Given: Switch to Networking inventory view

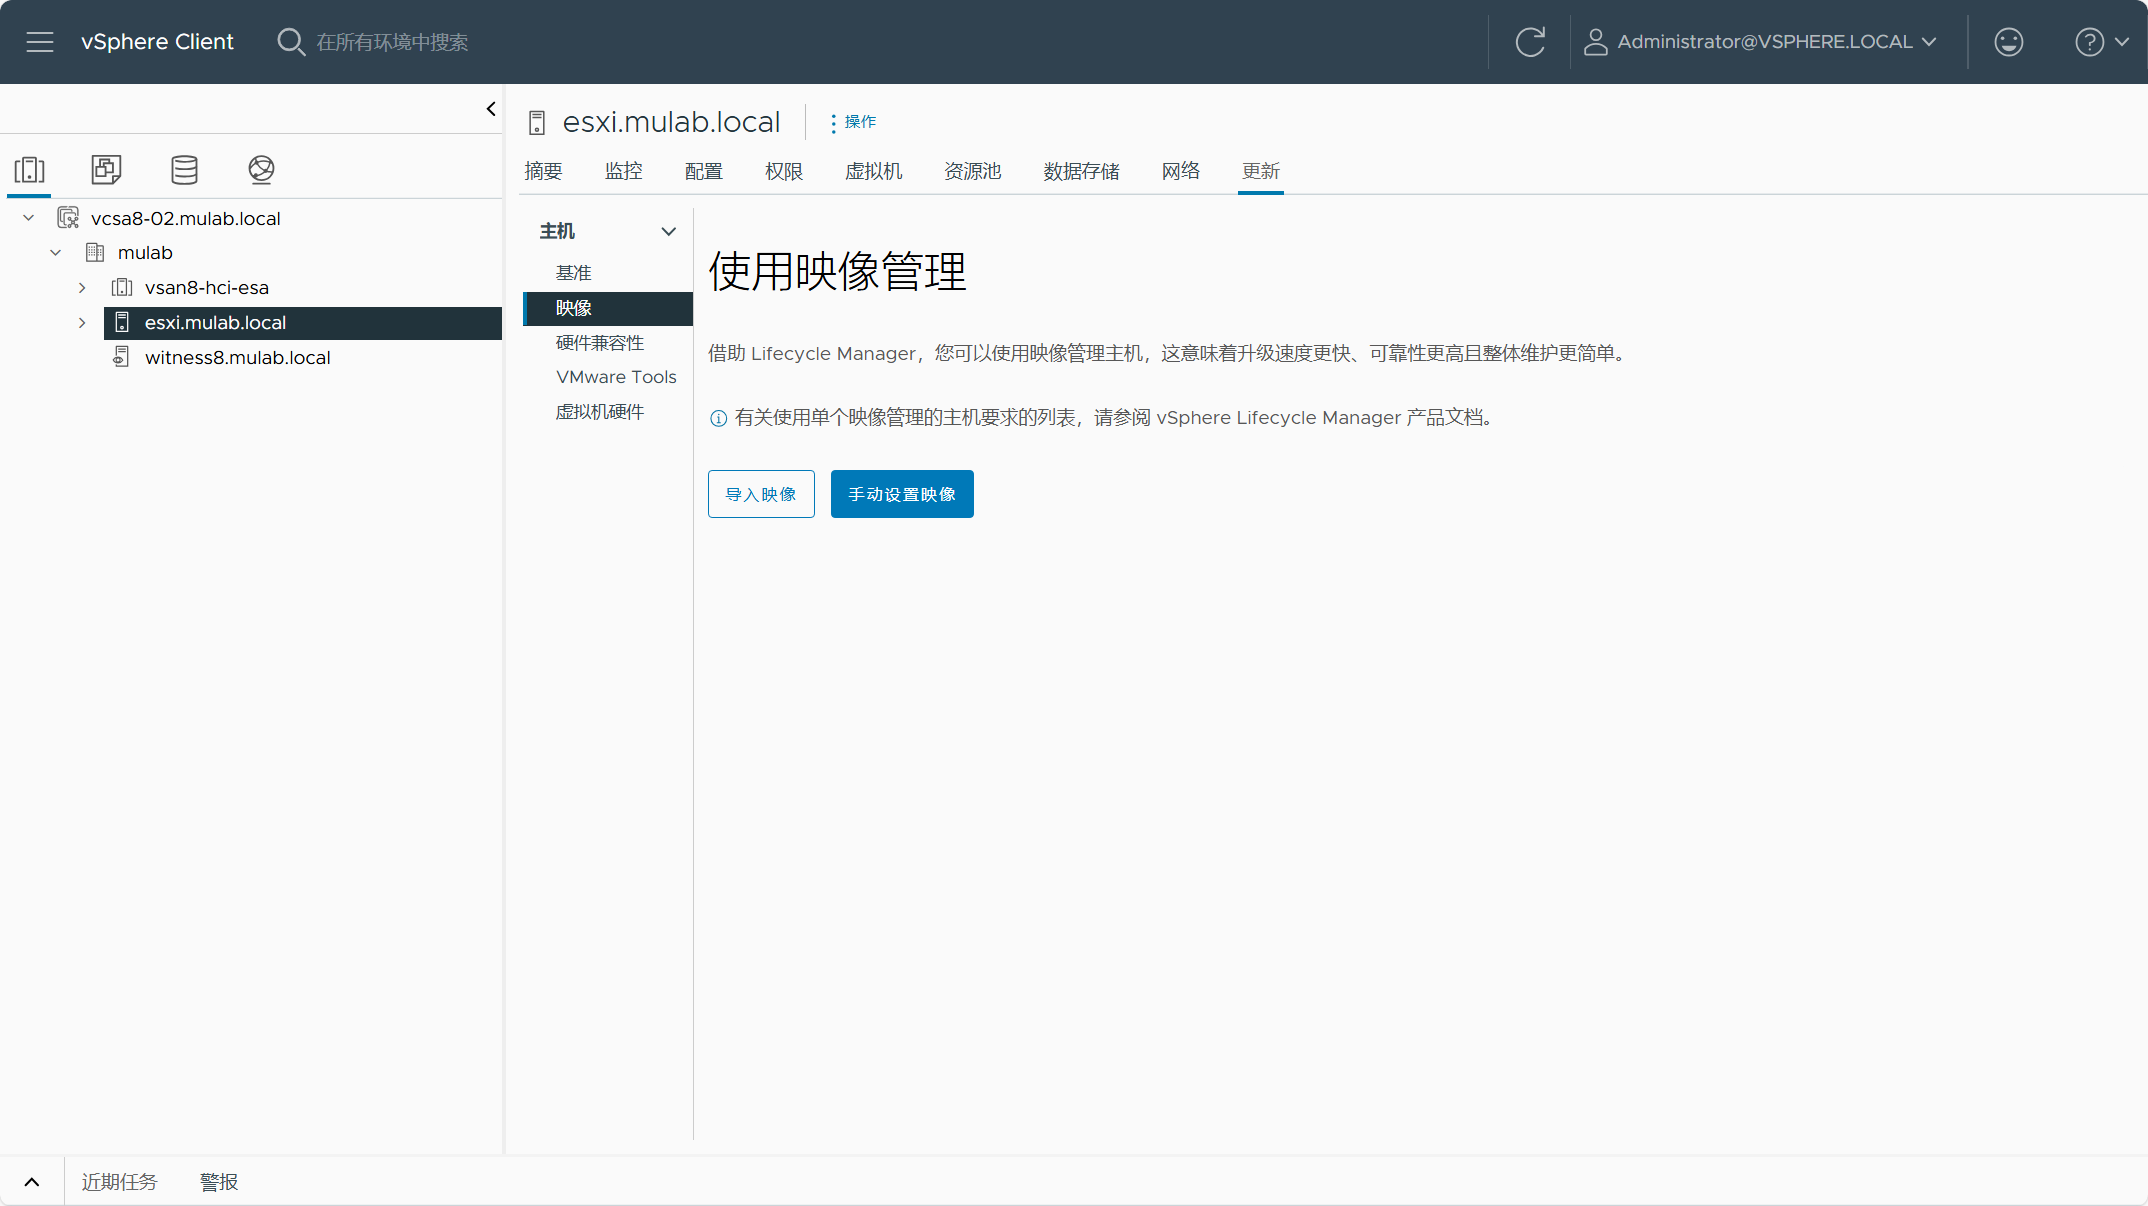Looking at the screenshot, I should coord(261,170).
